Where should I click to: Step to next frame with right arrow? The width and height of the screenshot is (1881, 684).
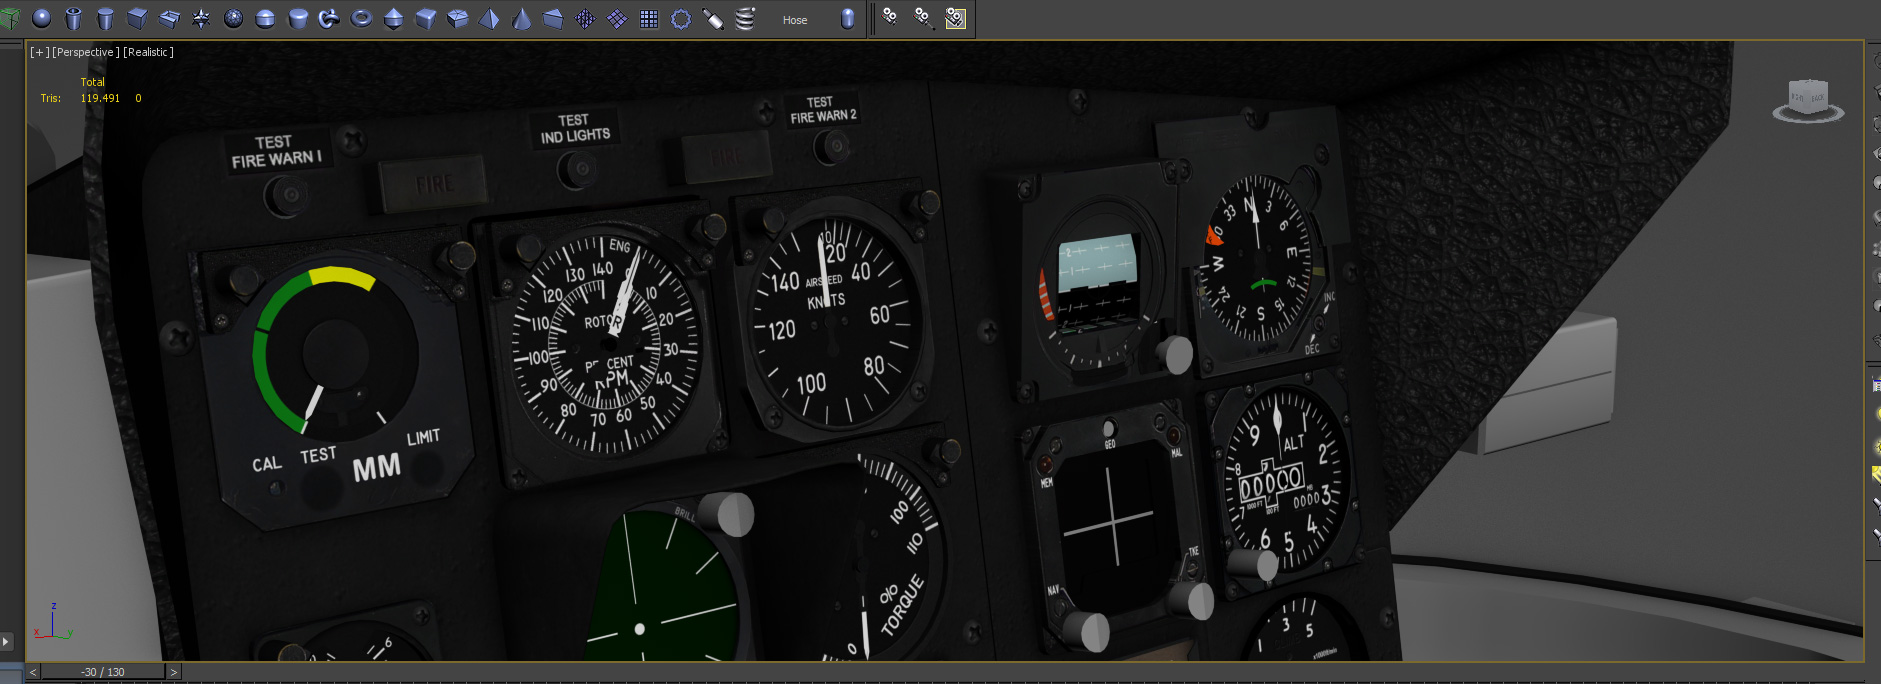click(x=173, y=672)
